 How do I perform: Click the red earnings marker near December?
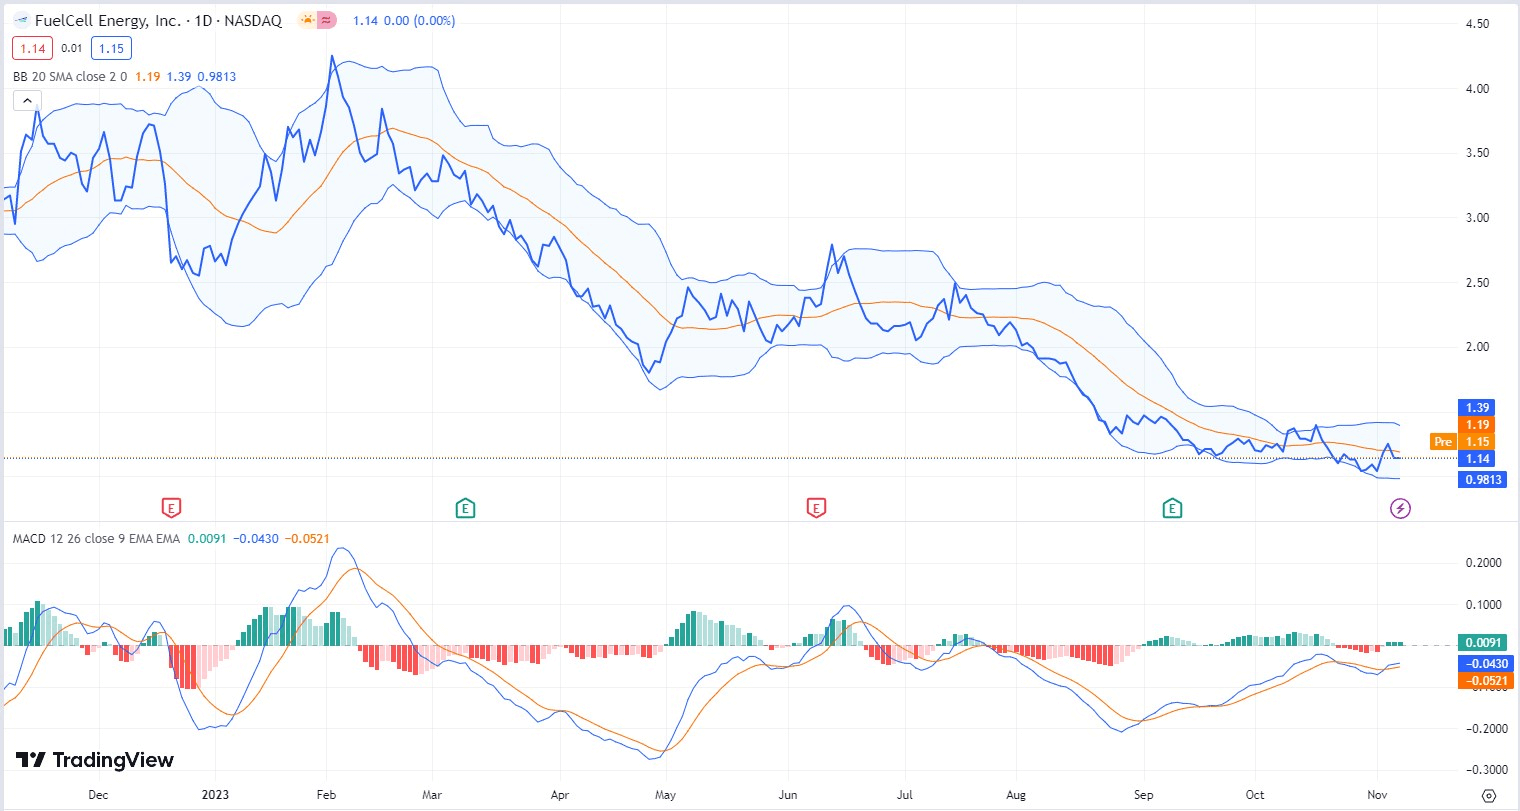(x=172, y=509)
